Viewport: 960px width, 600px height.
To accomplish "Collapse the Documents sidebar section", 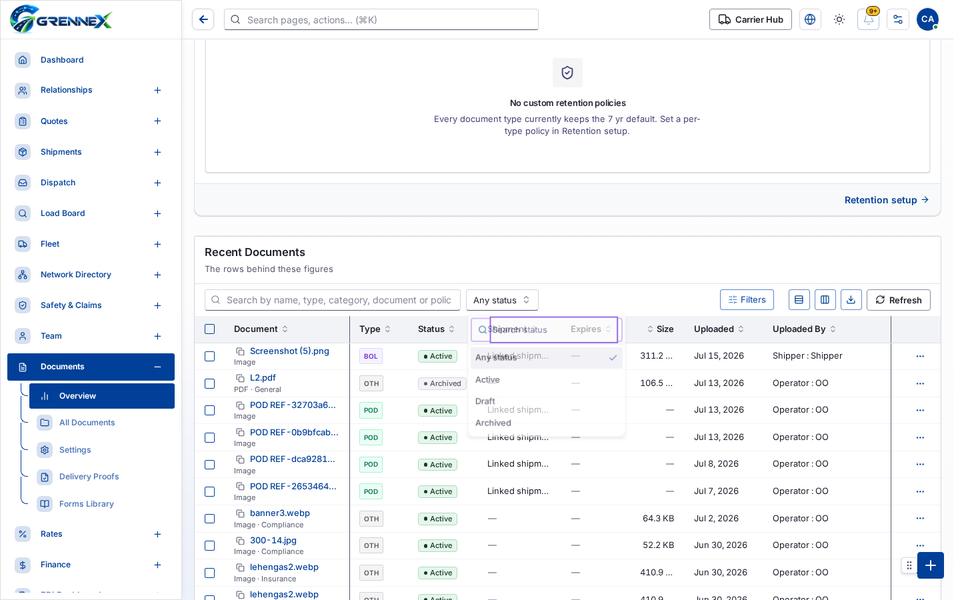I will coord(157,367).
